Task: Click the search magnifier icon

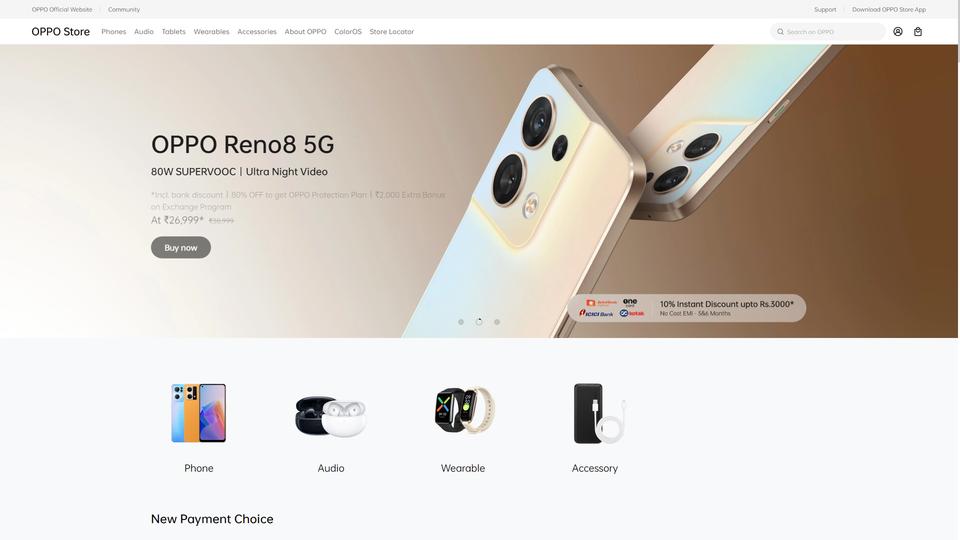Action: pos(781,32)
